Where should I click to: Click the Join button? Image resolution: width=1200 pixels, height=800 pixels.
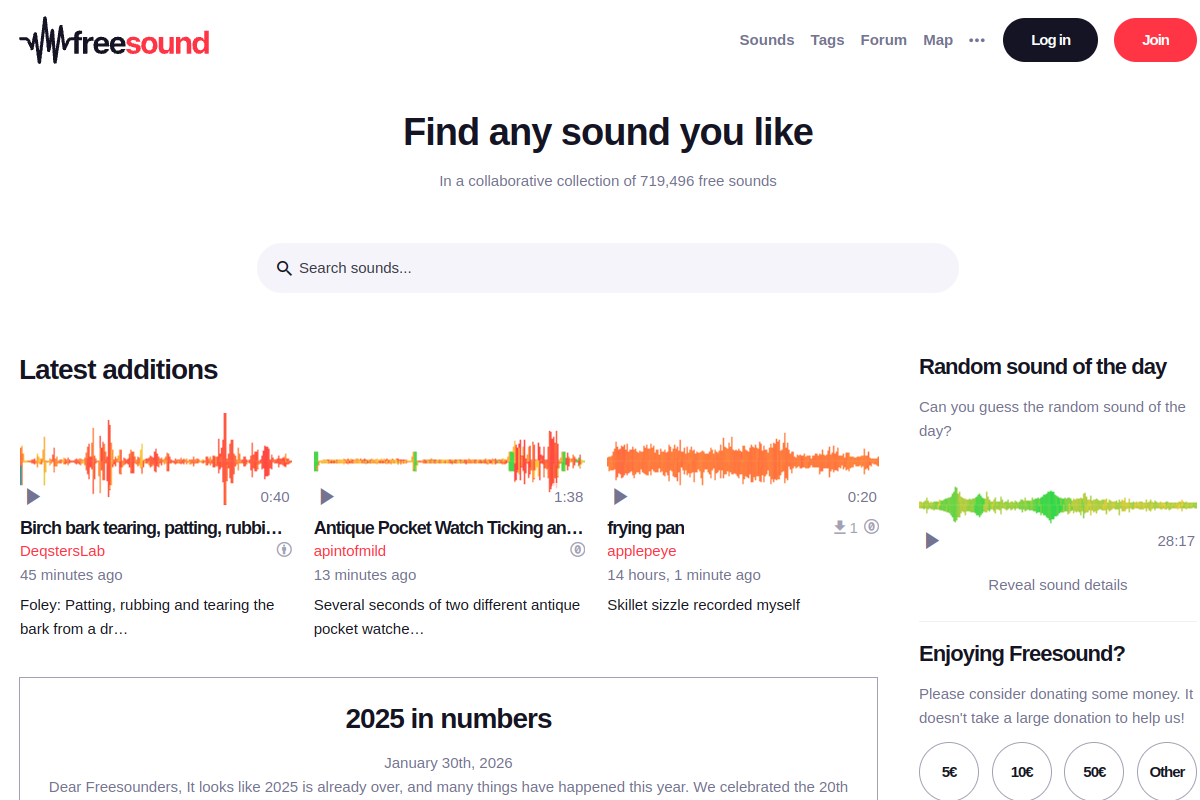coord(1155,40)
